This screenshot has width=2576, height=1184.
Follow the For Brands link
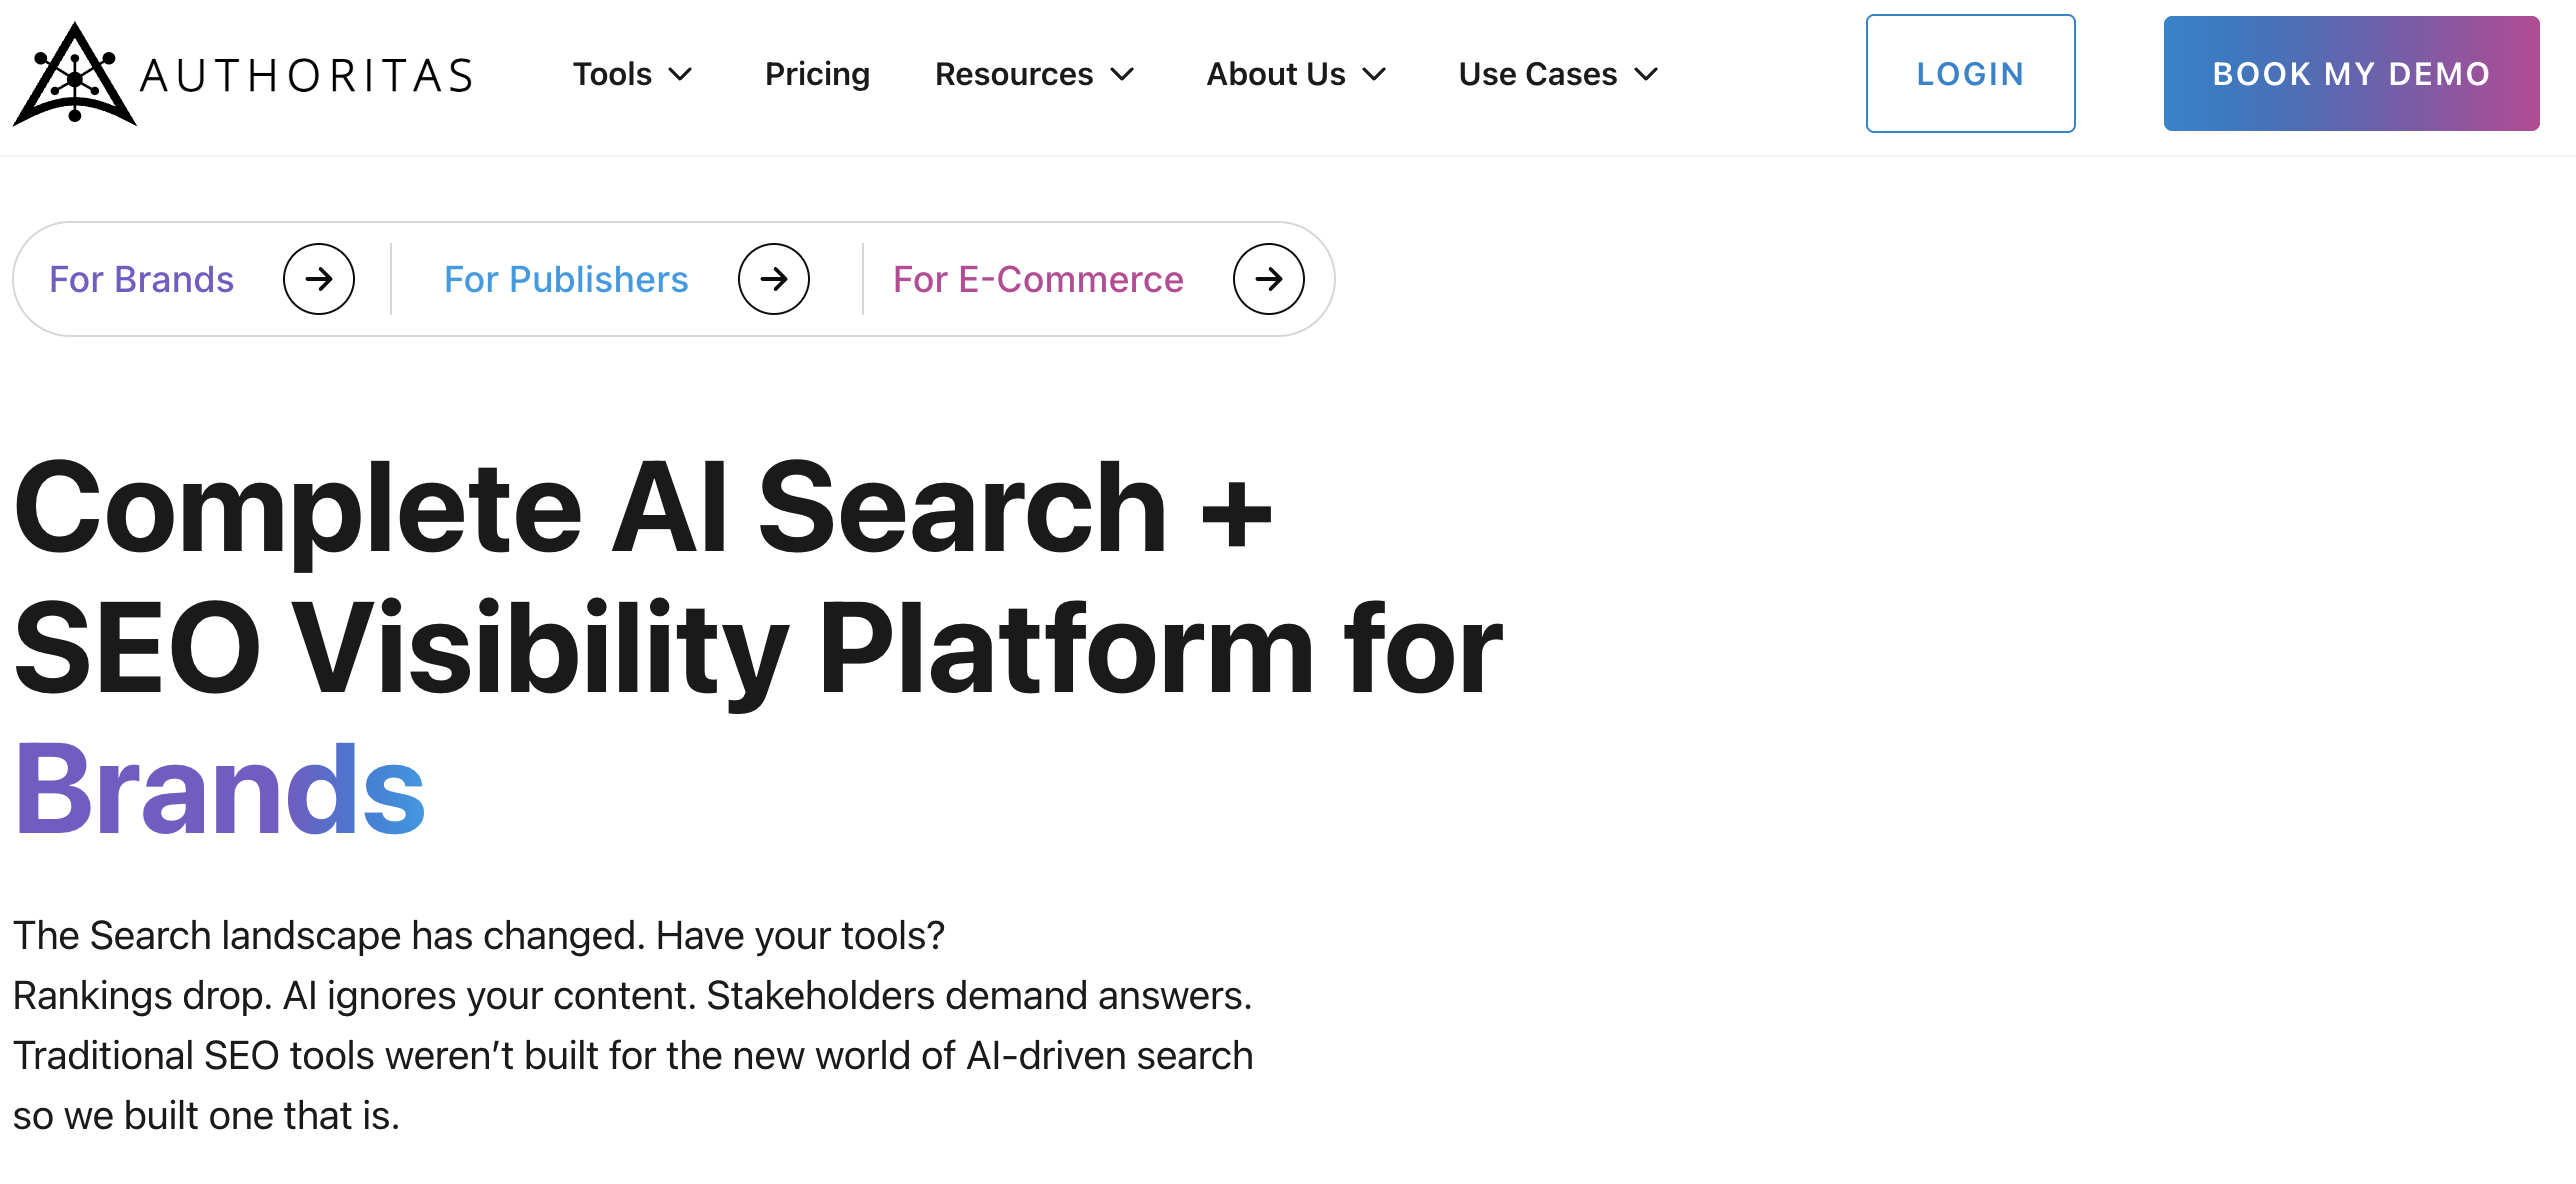point(141,279)
